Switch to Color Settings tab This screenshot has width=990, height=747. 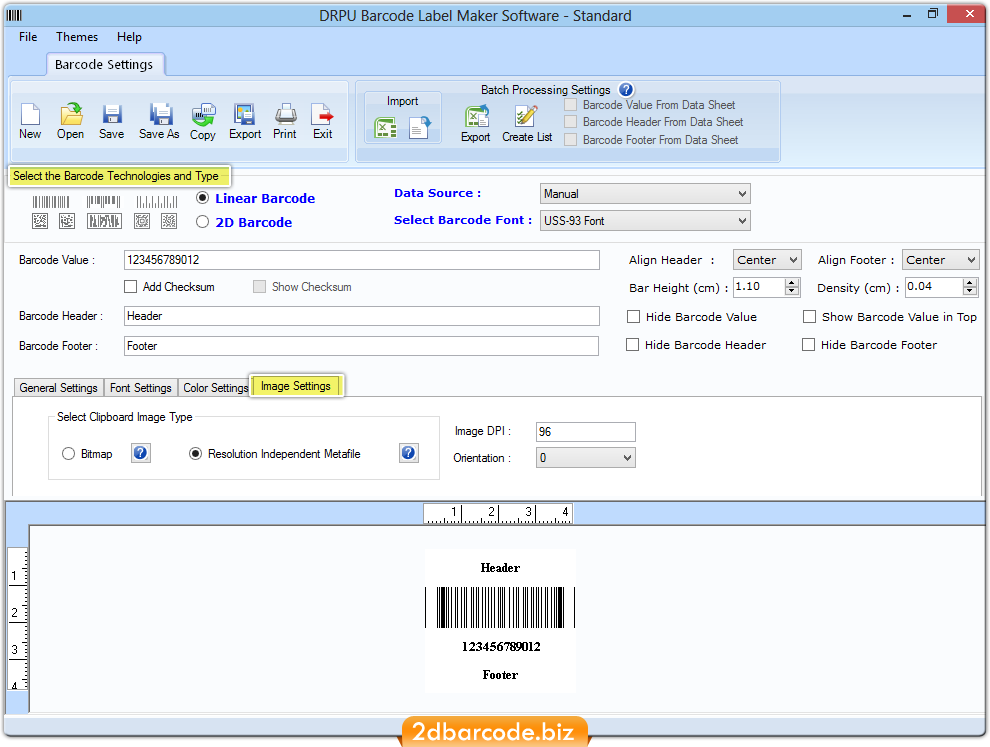coord(215,388)
